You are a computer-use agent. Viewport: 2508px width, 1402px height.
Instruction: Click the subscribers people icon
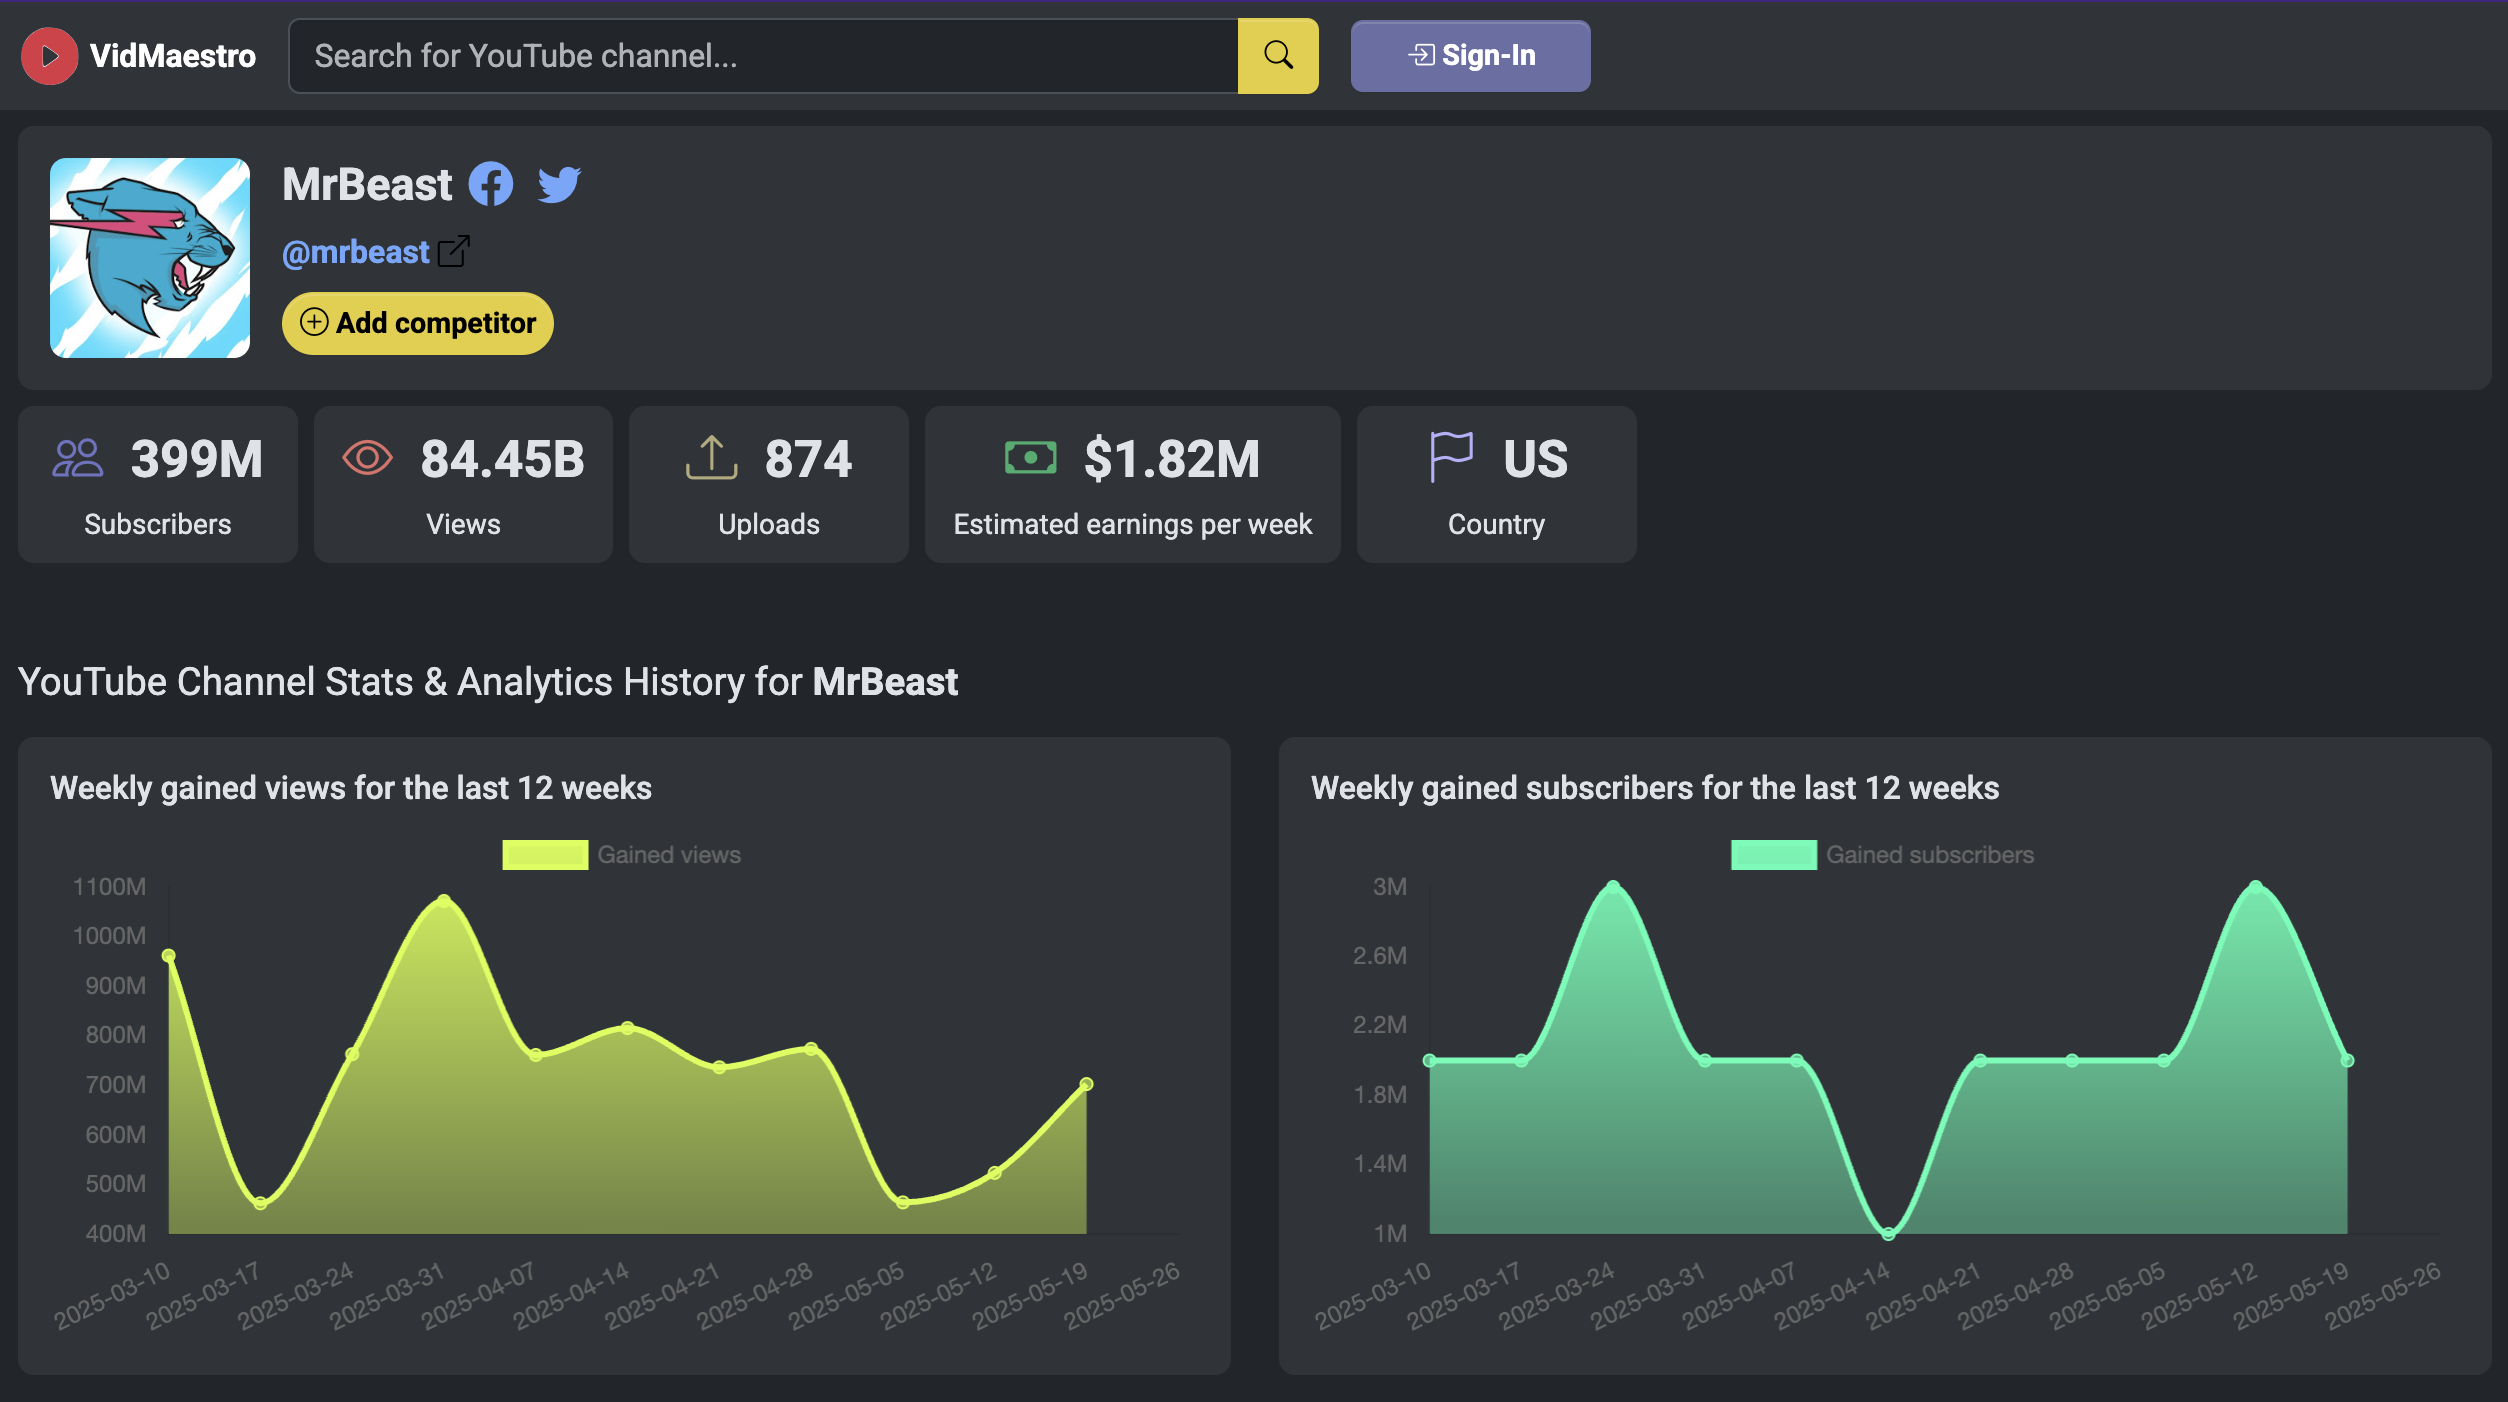tap(77, 459)
